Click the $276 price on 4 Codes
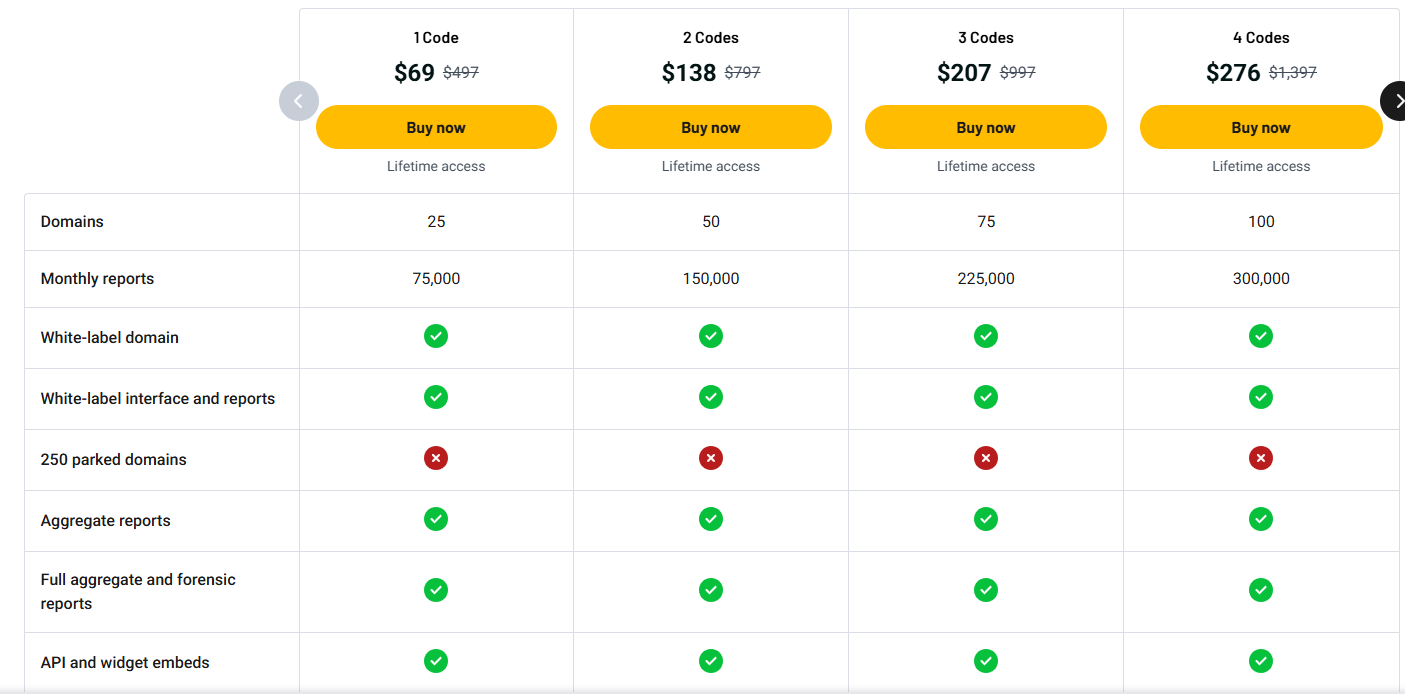The height and width of the screenshot is (699, 1405). [1233, 73]
